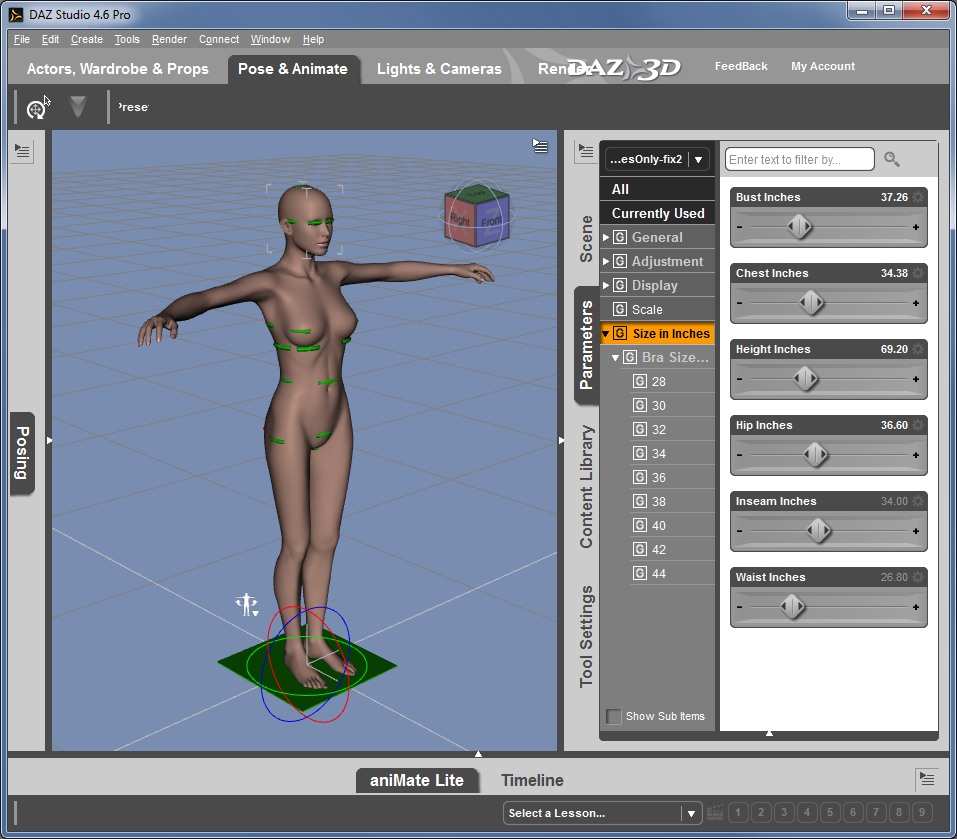957x839 pixels.
Task: Collapse the Size in Inches group
Action: coord(605,334)
